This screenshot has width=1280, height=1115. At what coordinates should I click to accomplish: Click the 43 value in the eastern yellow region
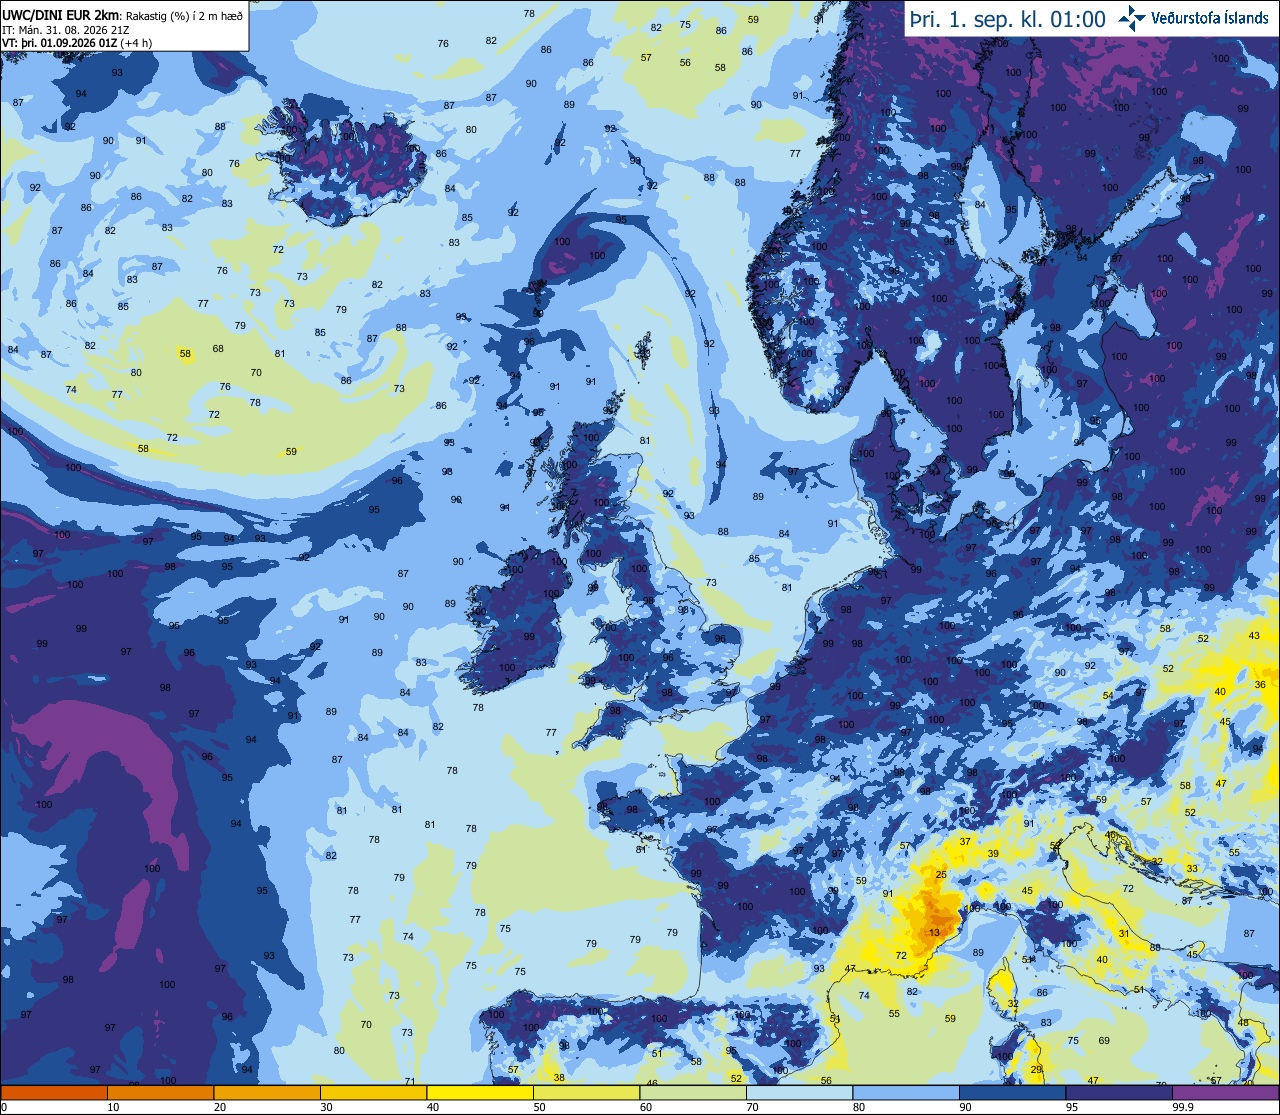coord(1255,636)
